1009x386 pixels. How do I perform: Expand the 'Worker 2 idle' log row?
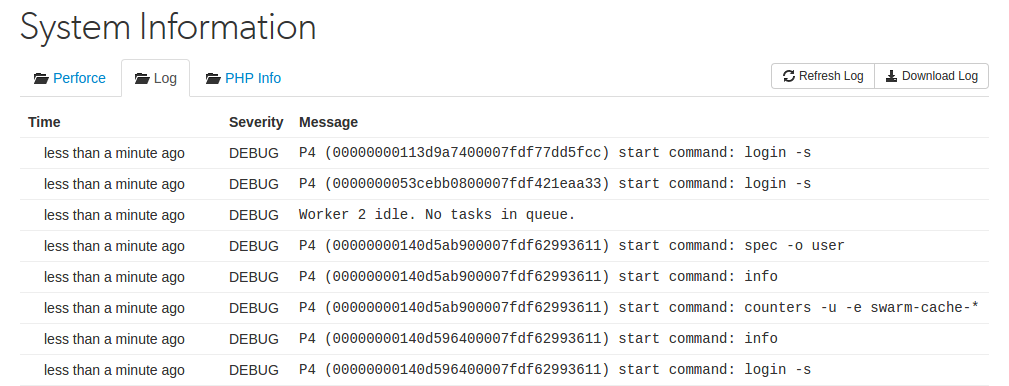(504, 215)
